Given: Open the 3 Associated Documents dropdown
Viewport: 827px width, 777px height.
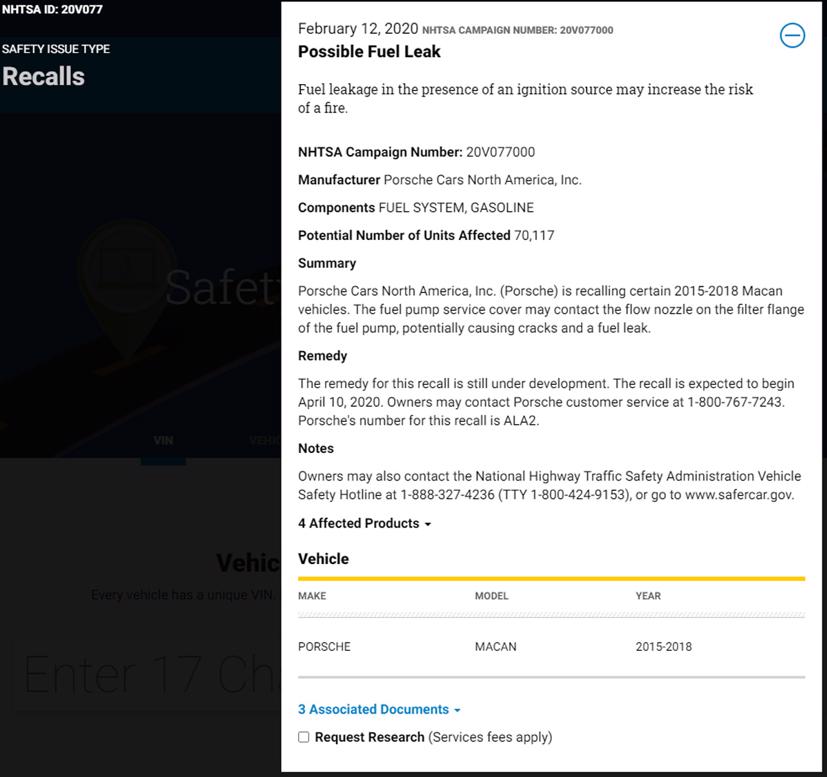Looking at the screenshot, I should click(x=379, y=709).
